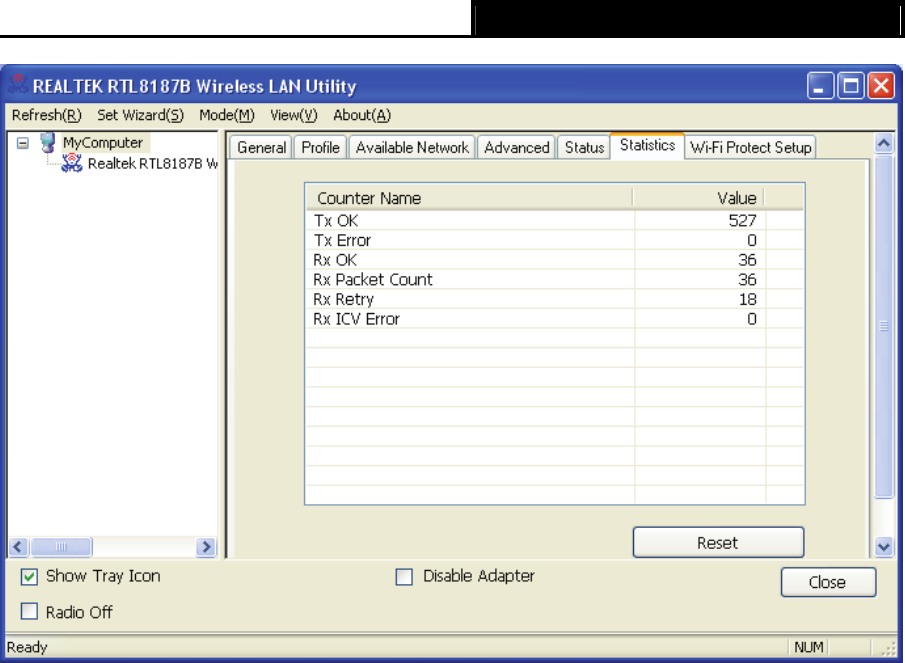This screenshot has height=663, width=905.
Task: Click the MyComputer icon in tree
Action: click(48, 142)
